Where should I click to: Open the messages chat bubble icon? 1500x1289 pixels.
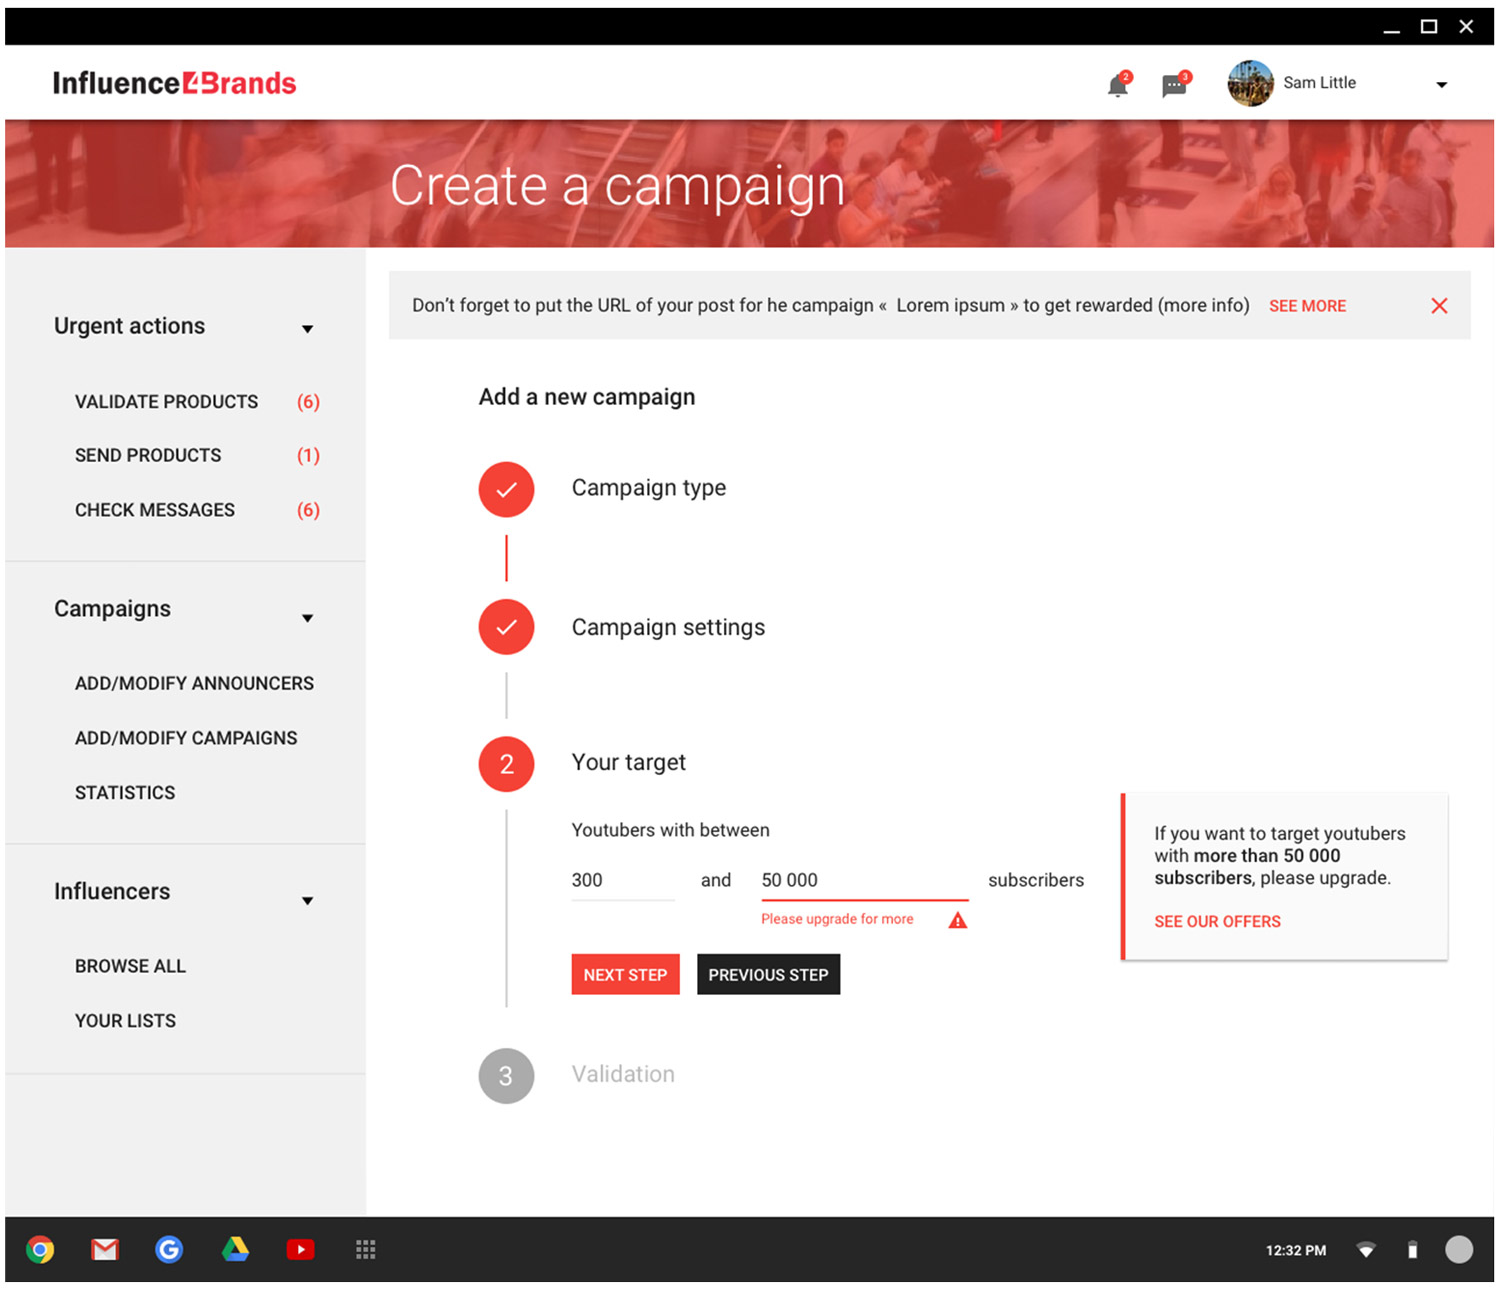[1175, 85]
